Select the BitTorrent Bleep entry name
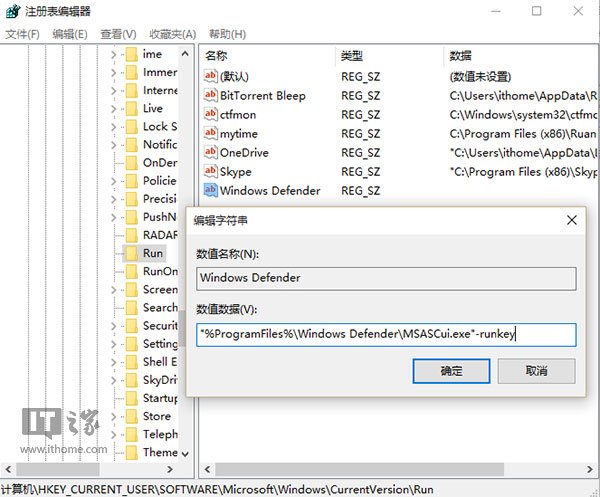This screenshot has height=497, width=600. (262, 96)
